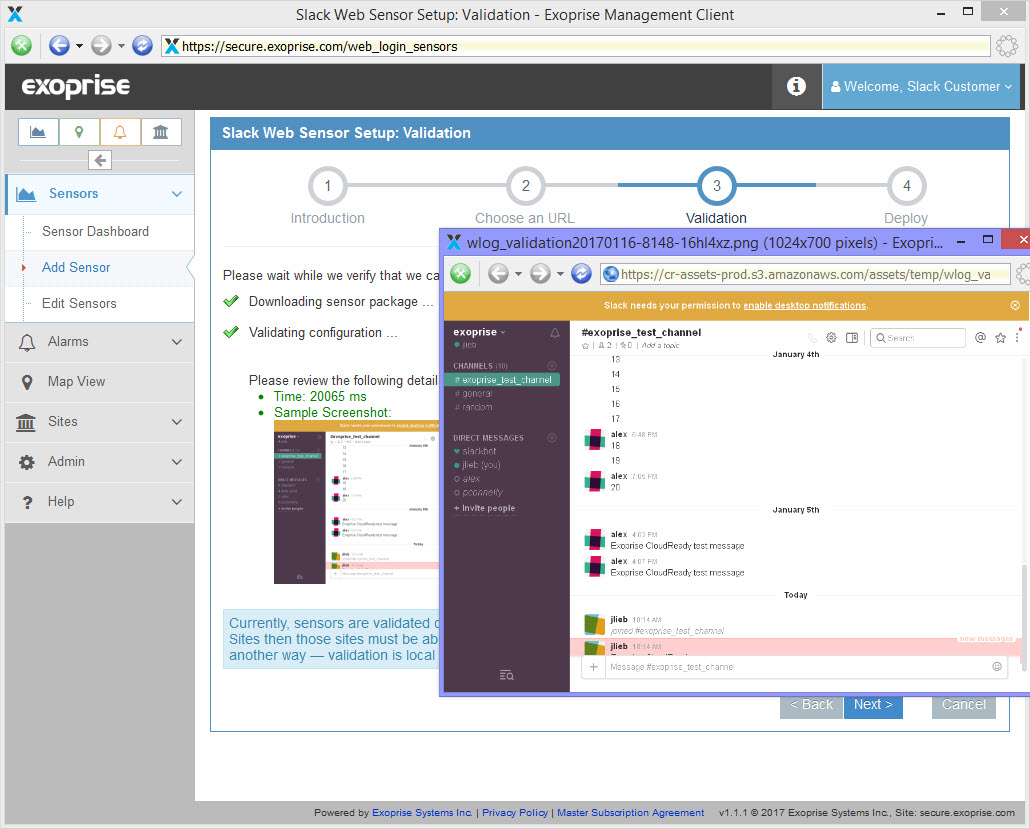Open the Privacy Policy link

[x=515, y=813]
